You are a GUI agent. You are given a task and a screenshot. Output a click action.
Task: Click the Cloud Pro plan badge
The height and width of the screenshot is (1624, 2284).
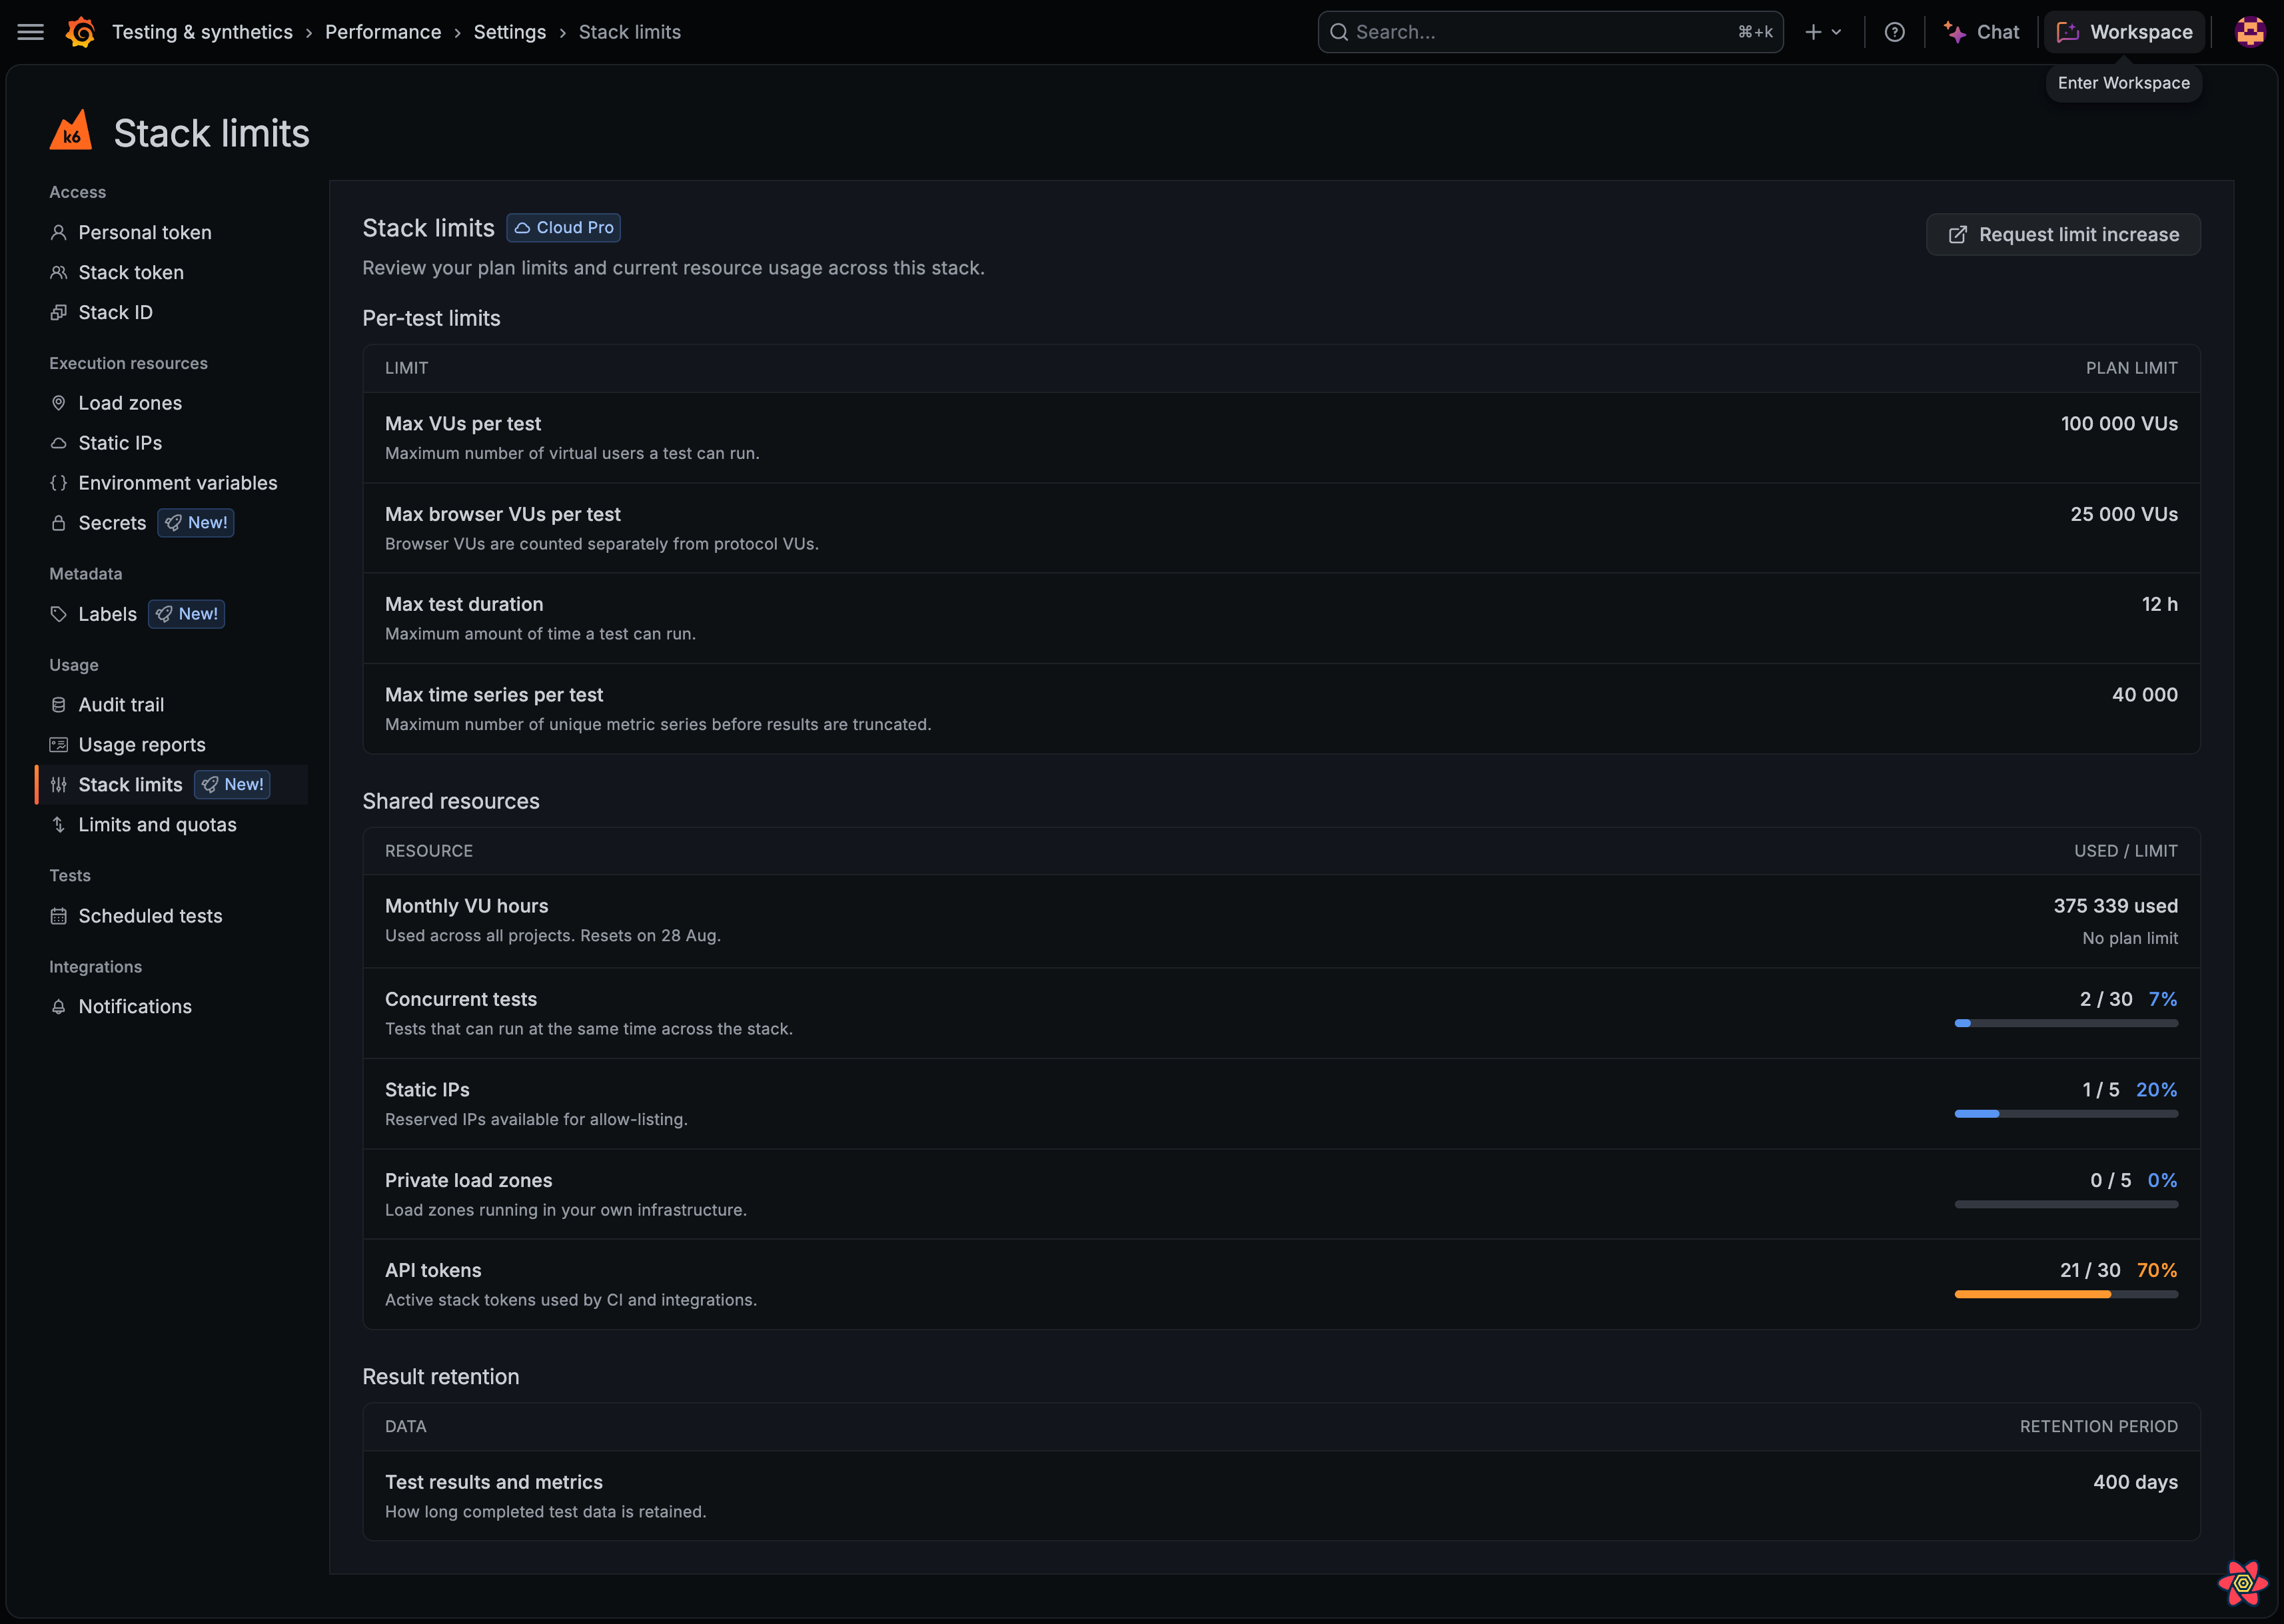[563, 228]
